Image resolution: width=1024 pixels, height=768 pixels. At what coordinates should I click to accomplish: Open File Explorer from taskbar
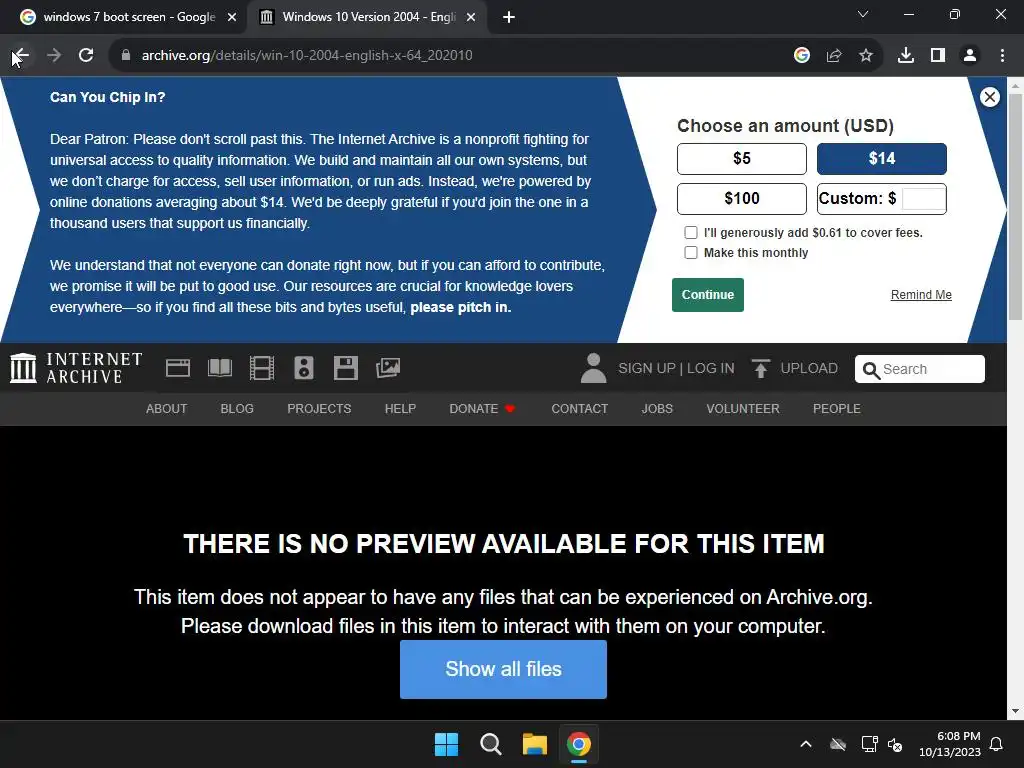point(534,744)
